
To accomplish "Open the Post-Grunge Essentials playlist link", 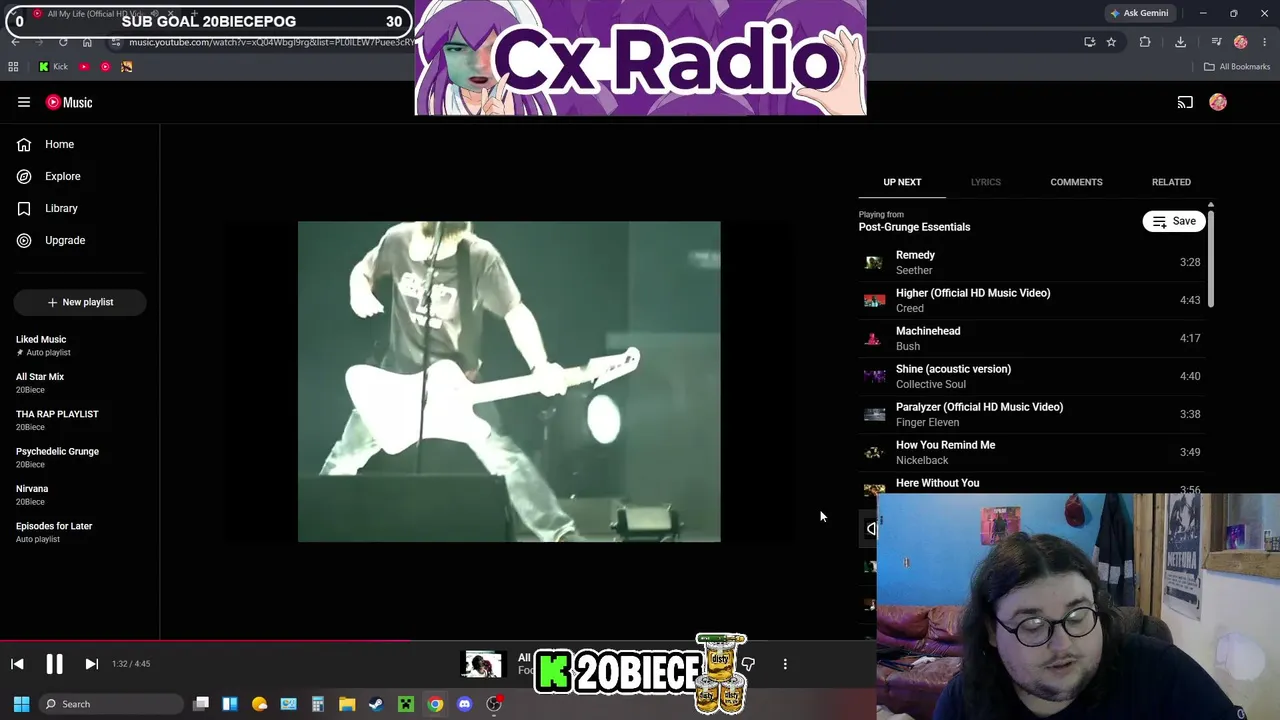I will pyautogui.click(x=914, y=227).
